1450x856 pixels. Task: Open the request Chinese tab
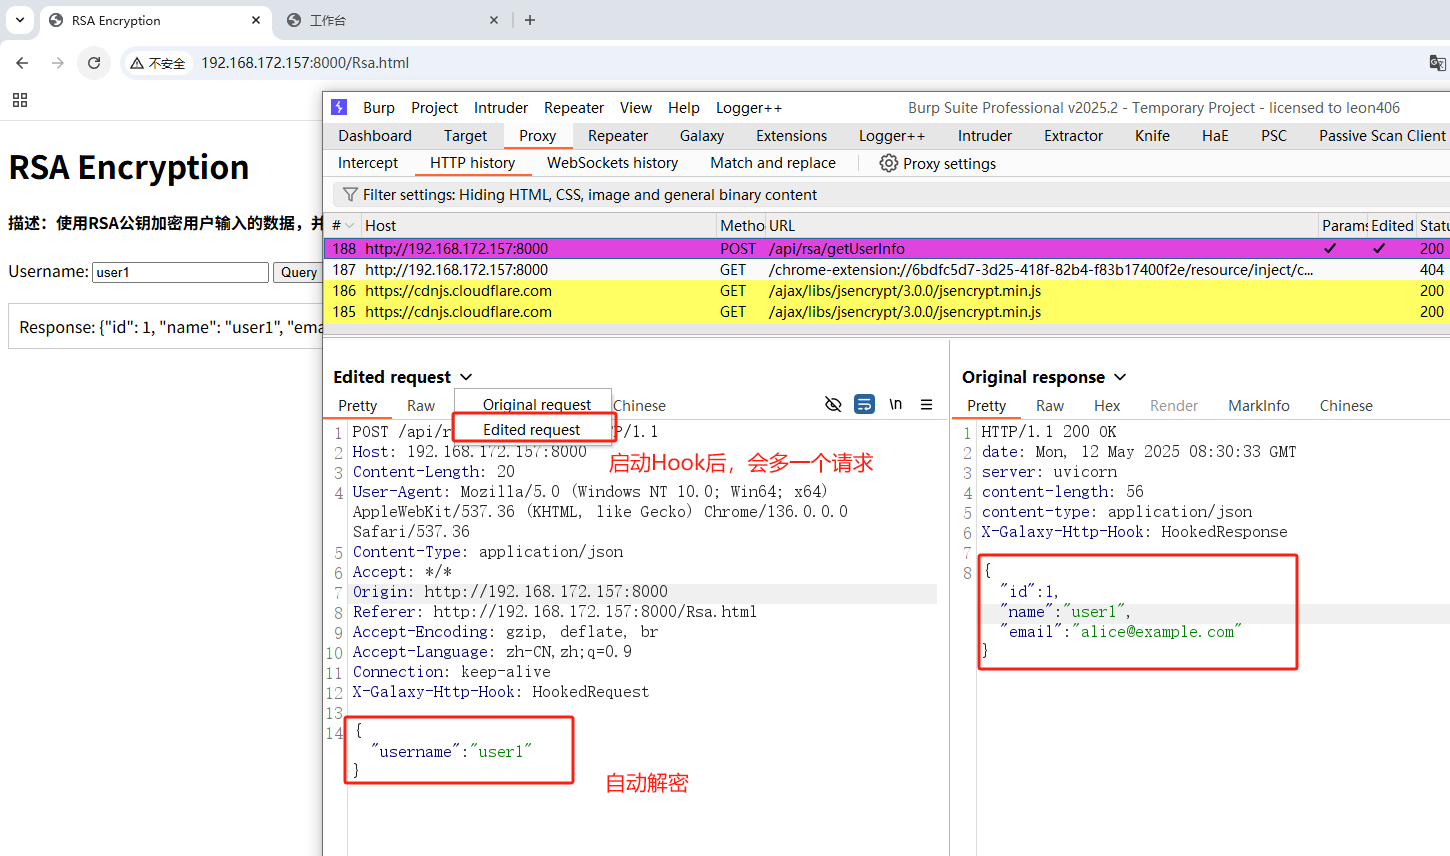click(x=639, y=405)
